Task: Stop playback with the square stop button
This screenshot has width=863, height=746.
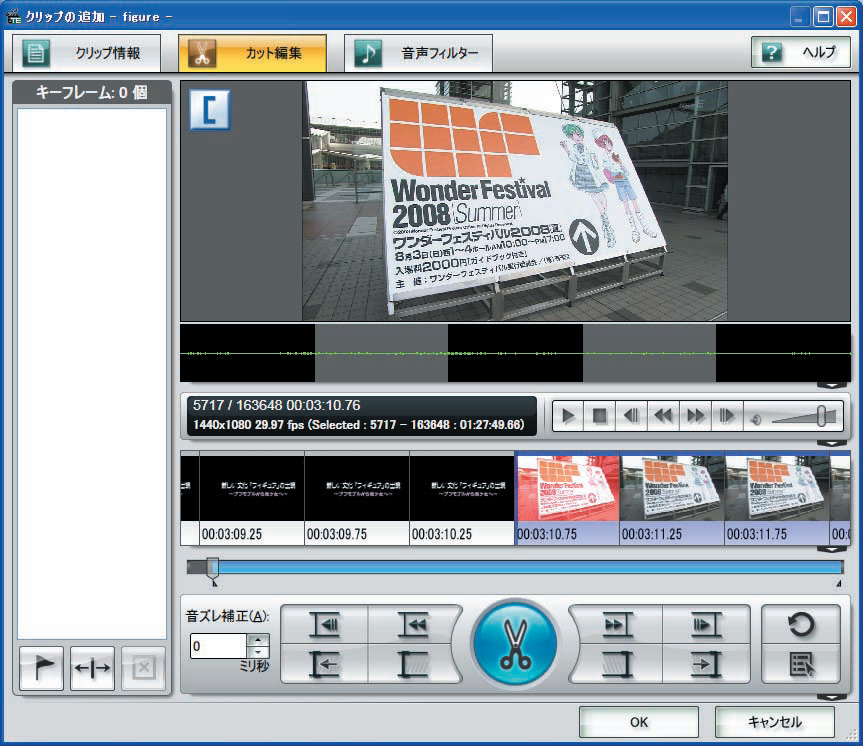Action: click(600, 416)
